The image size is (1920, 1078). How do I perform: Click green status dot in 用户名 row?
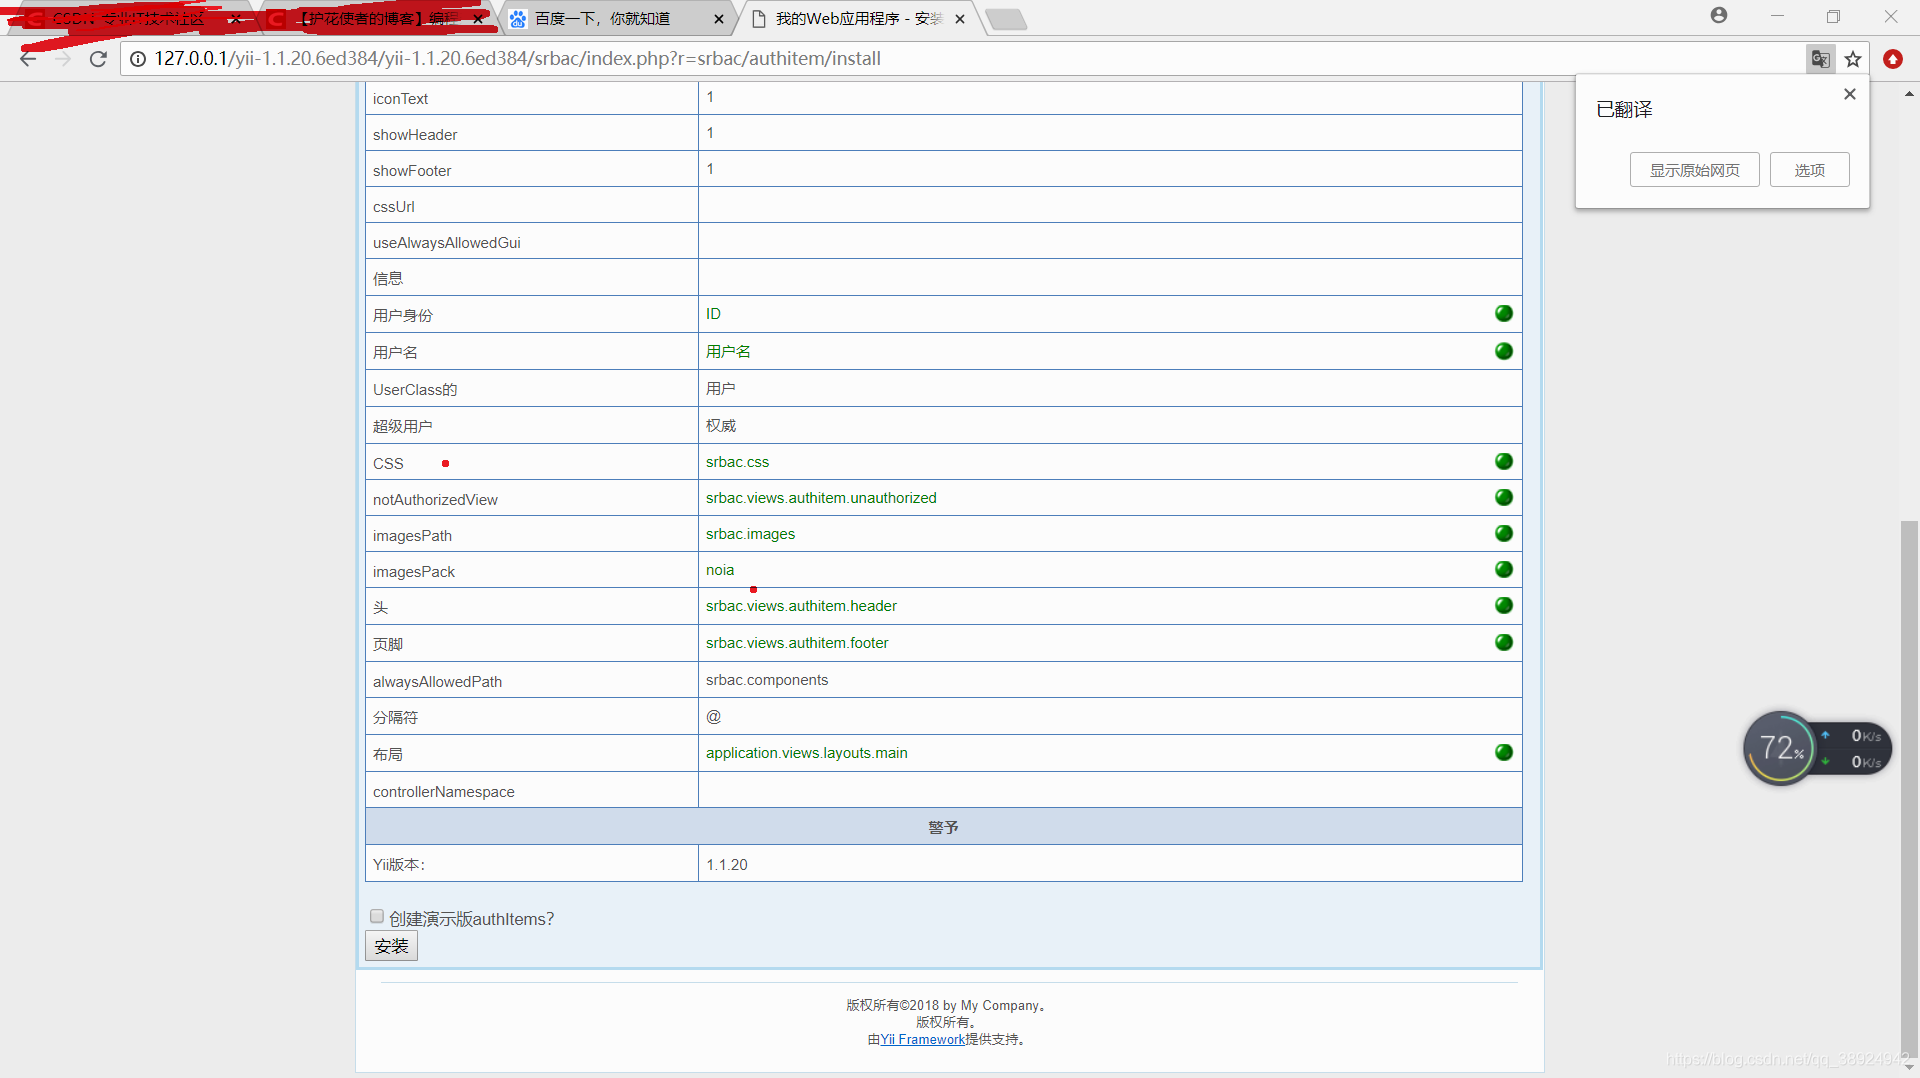(x=1504, y=351)
